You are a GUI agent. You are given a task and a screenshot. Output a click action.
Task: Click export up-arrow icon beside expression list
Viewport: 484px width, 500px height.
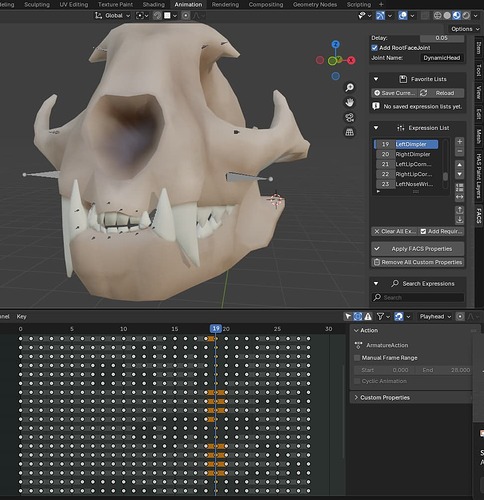459,210
